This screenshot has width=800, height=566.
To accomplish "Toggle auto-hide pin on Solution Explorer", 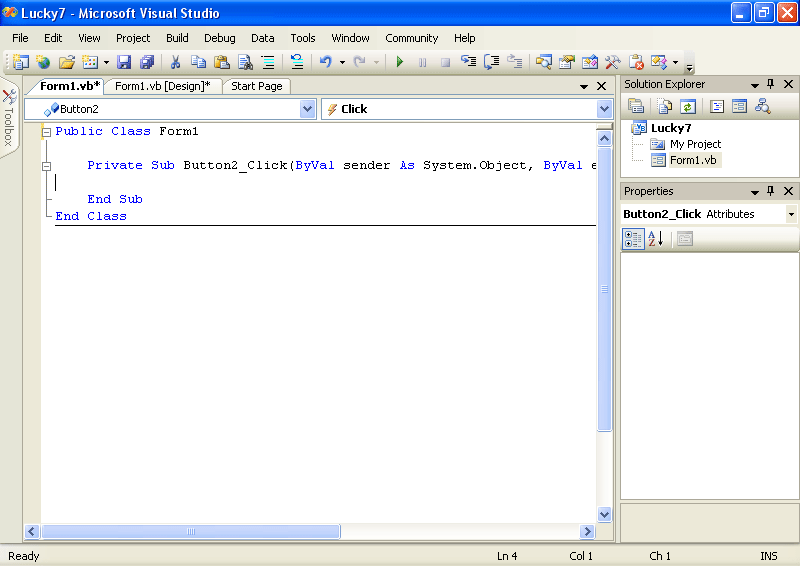I will point(770,85).
